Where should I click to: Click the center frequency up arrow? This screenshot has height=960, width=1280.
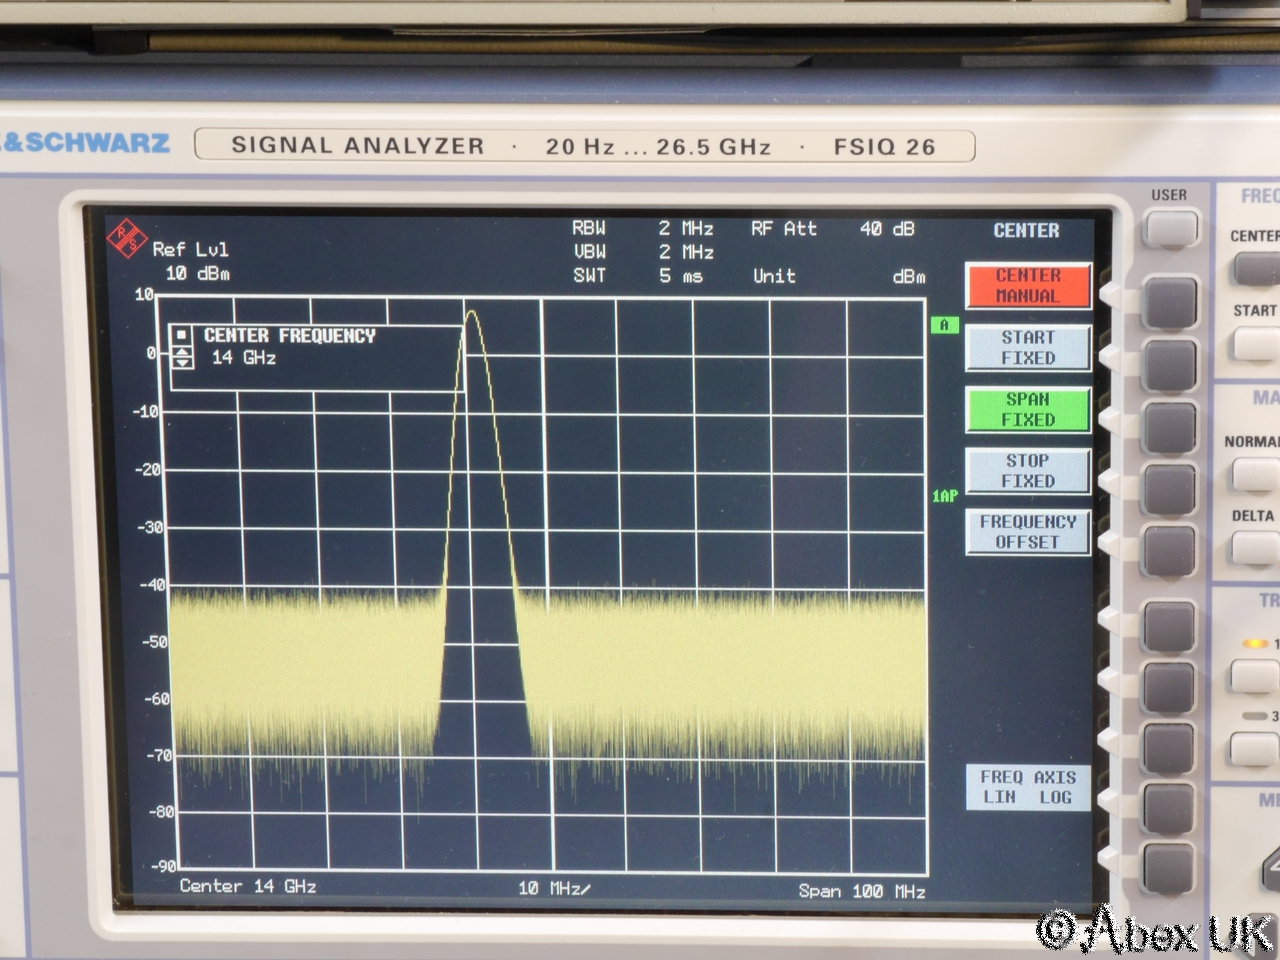click(182, 352)
